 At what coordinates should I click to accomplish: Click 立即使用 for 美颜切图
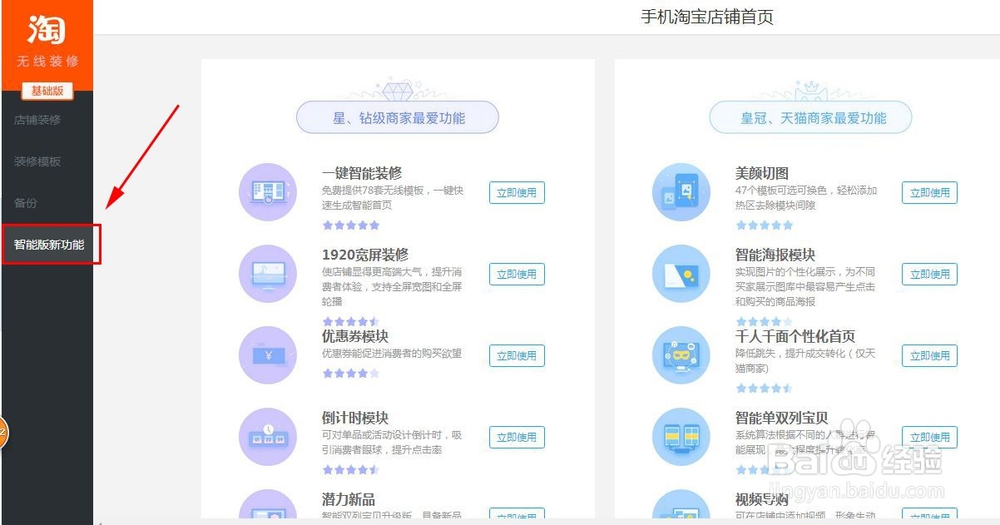[x=930, y=193]
